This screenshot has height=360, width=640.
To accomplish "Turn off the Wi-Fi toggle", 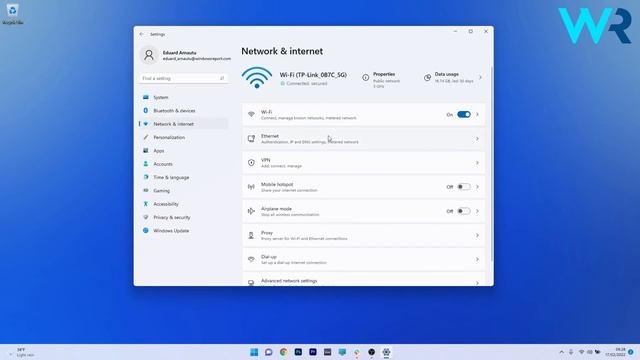I will point(464,114).
